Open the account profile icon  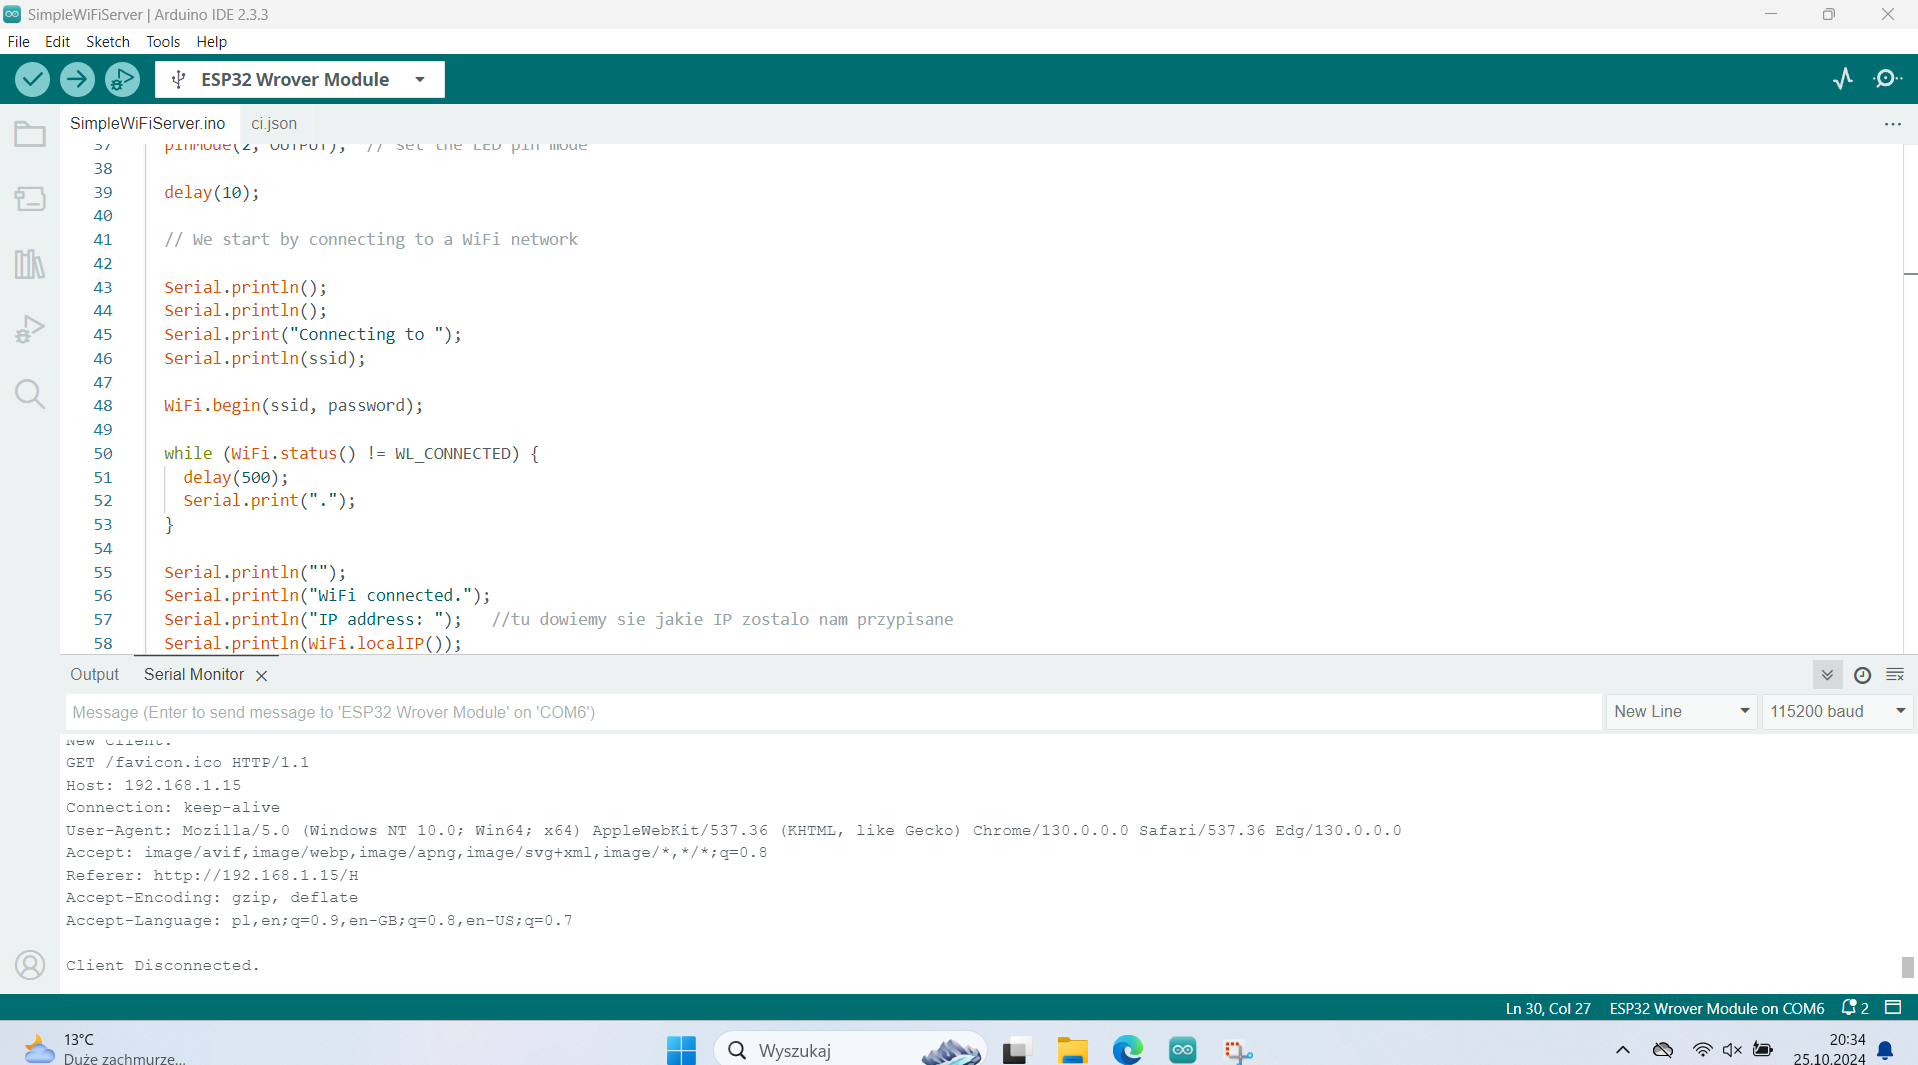tap(30, 965)
